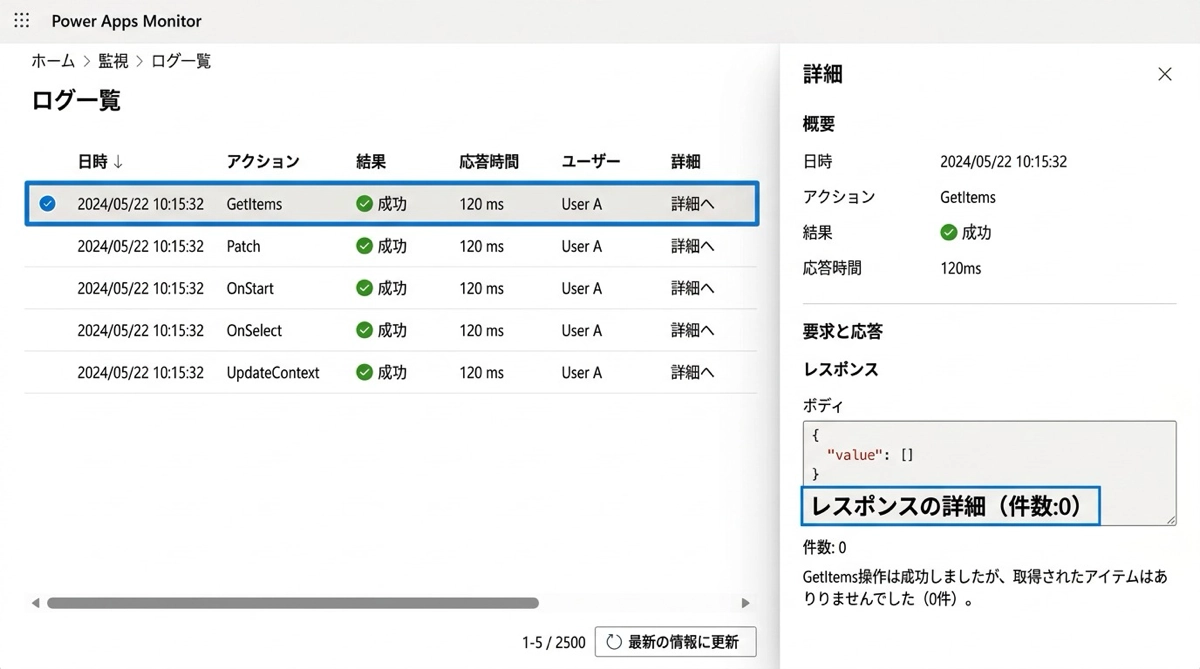Image resolution: width=1200 pixels, height=669 pixels.
Task: Click the sort arrow beside 日時 header
Action: pos(118,162)
